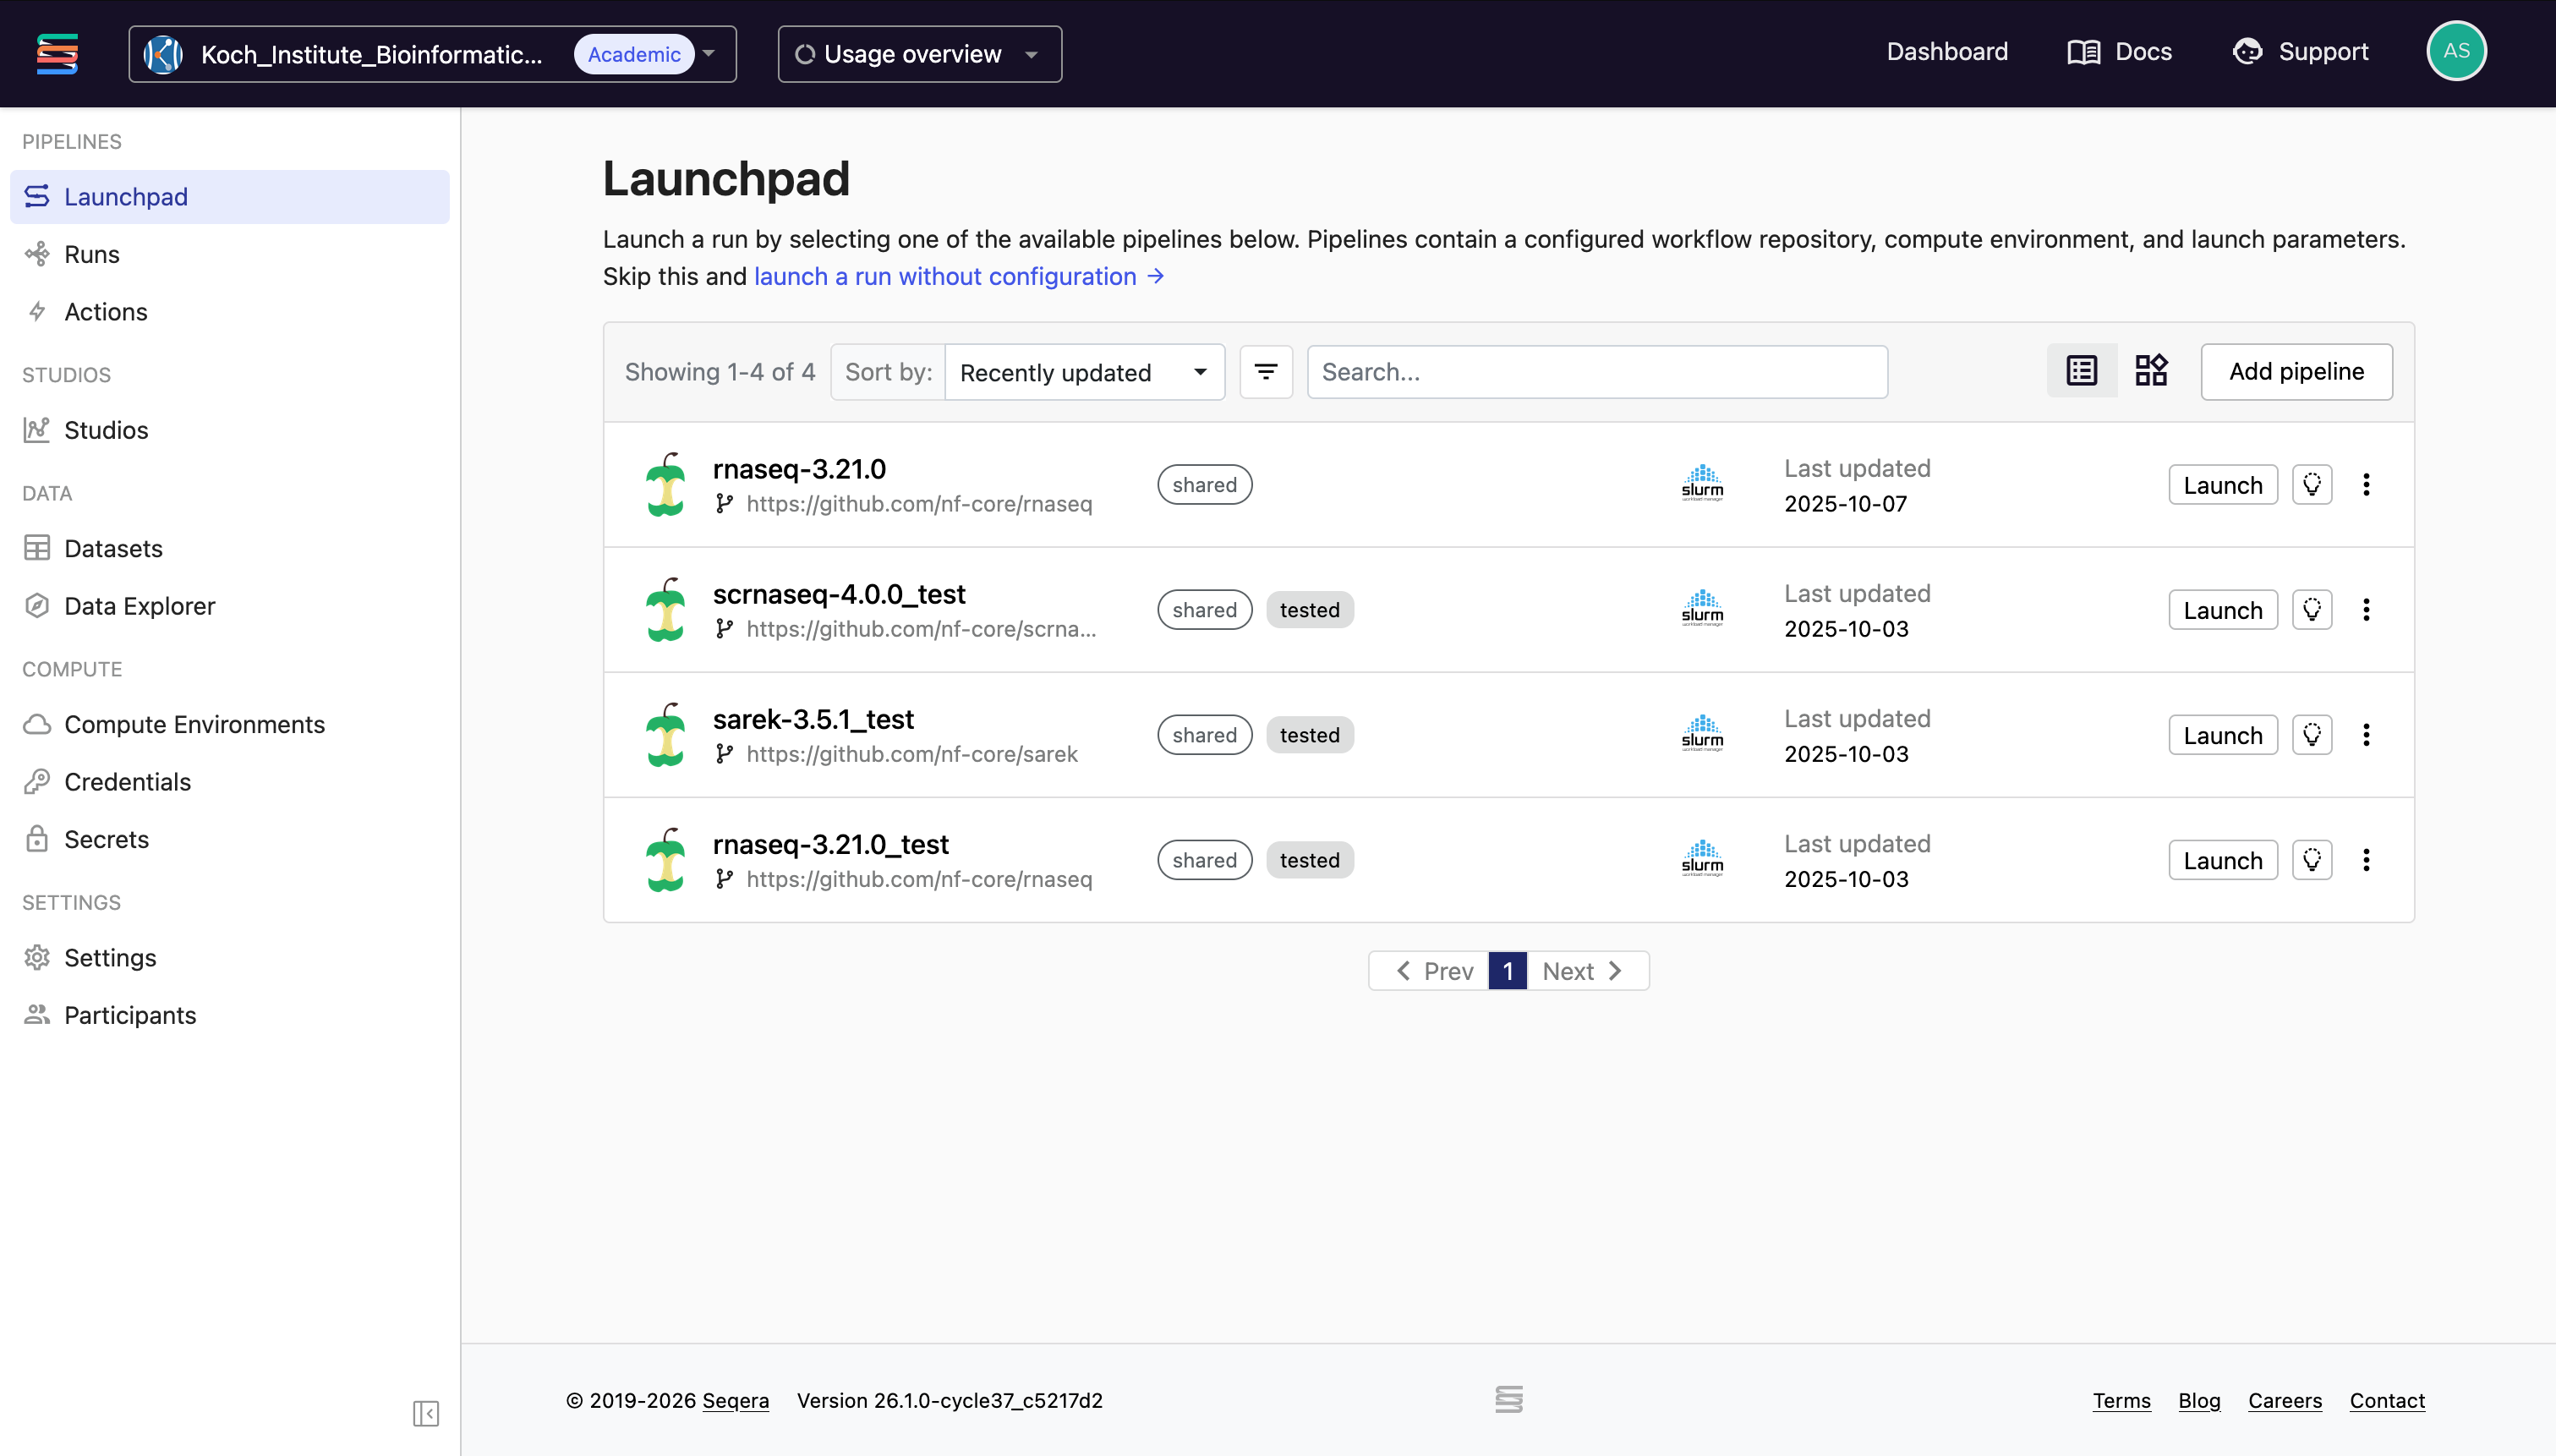2556x1456 pixels.
Task: Switch to list view layout
Action: pyautogui.click(x=2081, y=371)
